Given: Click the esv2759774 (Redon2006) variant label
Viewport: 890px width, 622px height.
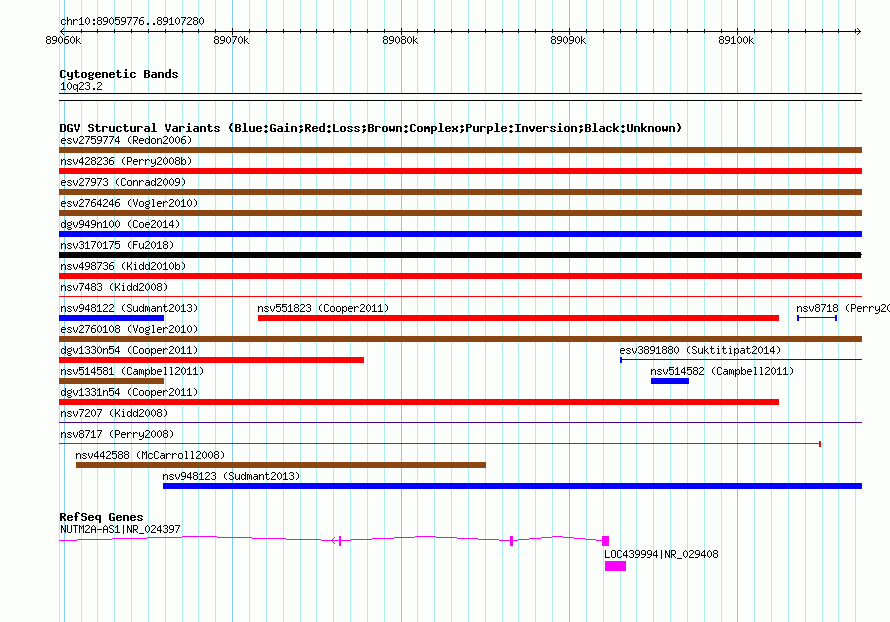Looking at the screenshot, I should 126,140.
